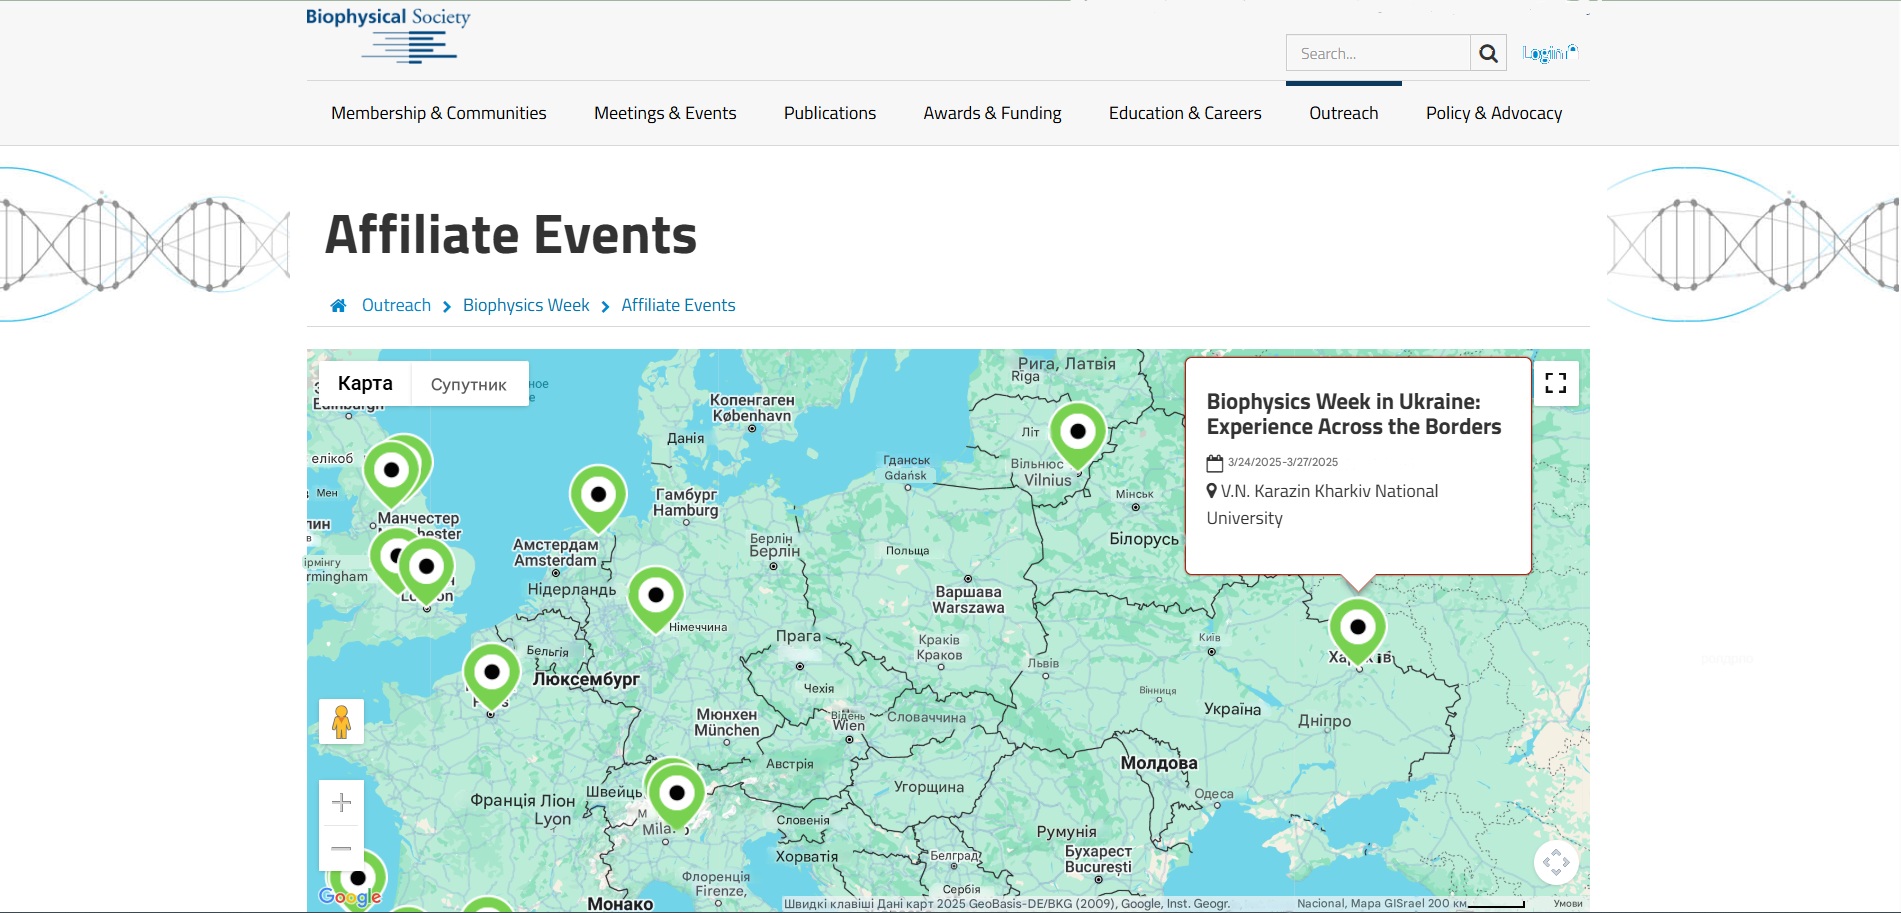The width and height of the screenshot is (1901, 913).
Task: Open Education & Careers menu
Action: pos(1185,113)
